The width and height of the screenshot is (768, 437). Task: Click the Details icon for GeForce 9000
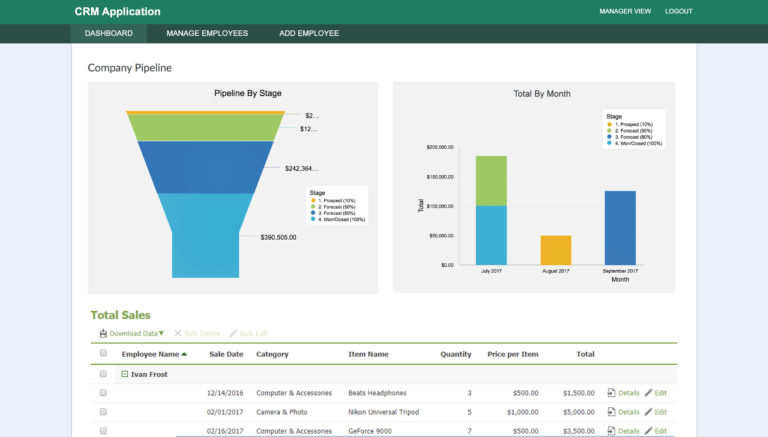tap(612, 431)
